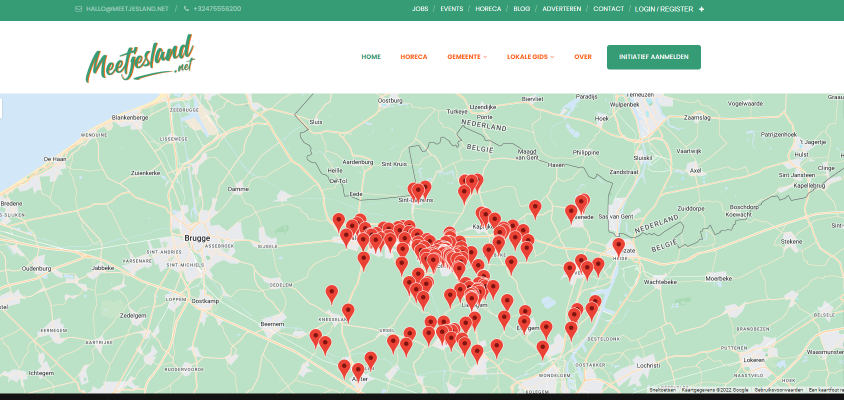This screenshot has width=844, height=400.
Task: Click the Oudenburg label on the map
Action: click(x=37, y=269)
